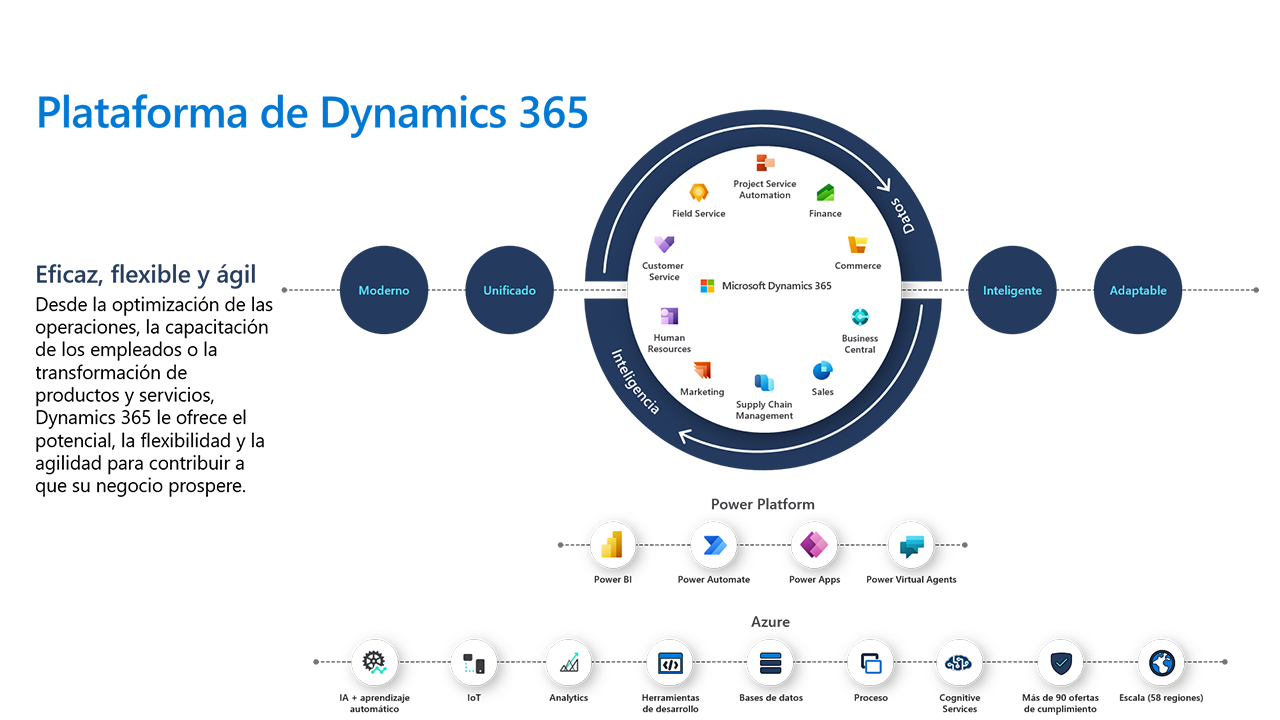Click the Power Virtual Agents icon

911,545
